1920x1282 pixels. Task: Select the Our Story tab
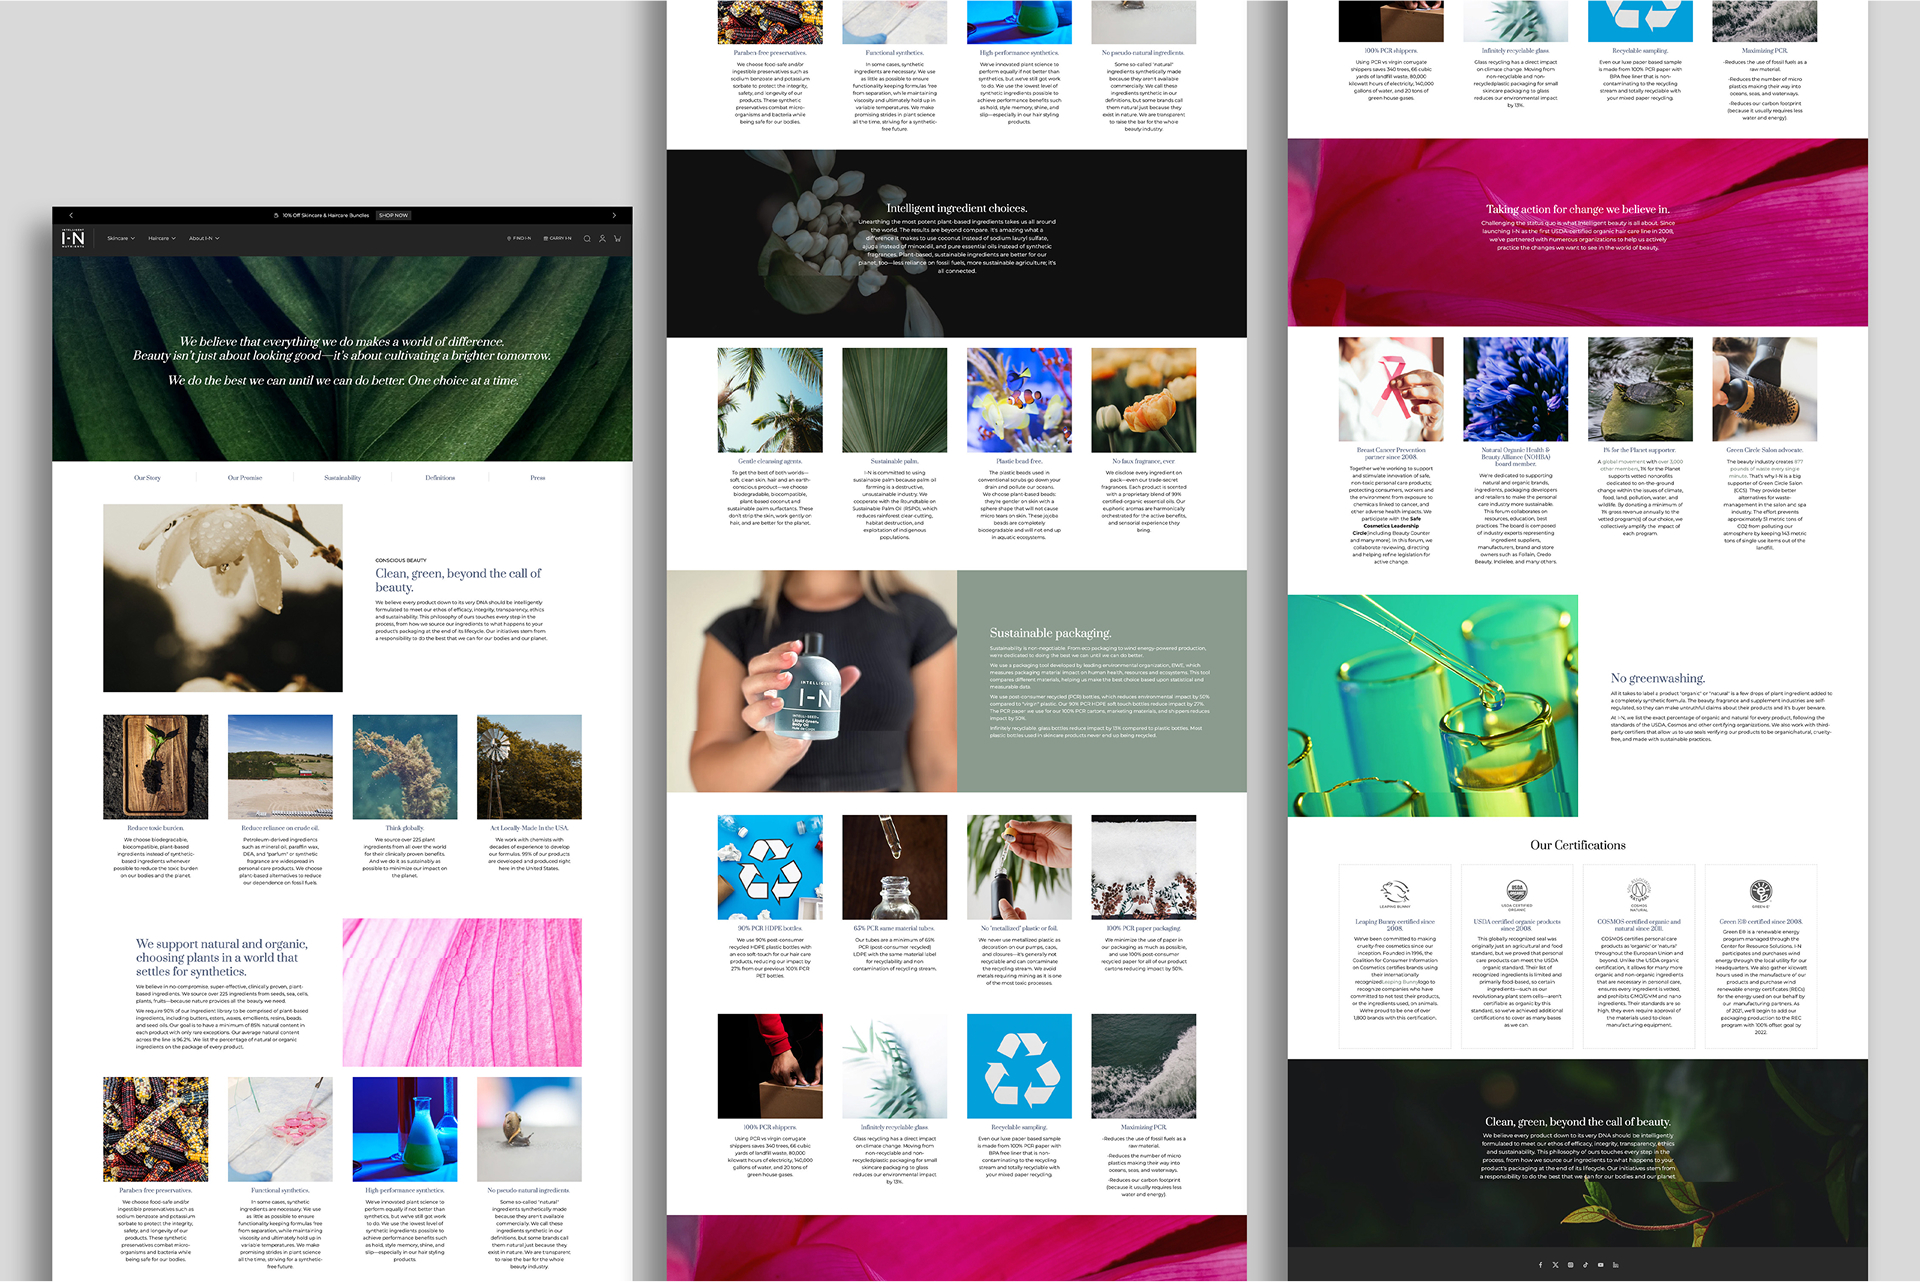click(x=147, y=478)
